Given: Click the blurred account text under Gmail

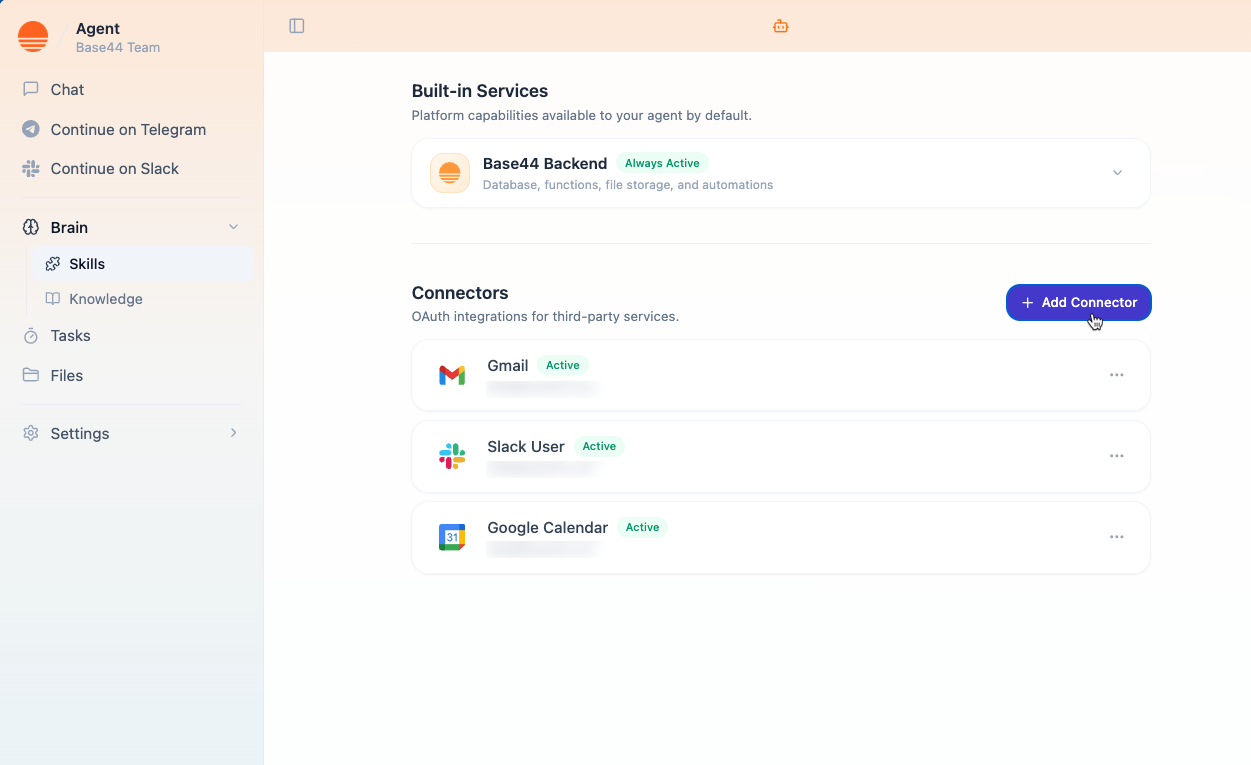Looking at the screenshot, I should point(542,388).
